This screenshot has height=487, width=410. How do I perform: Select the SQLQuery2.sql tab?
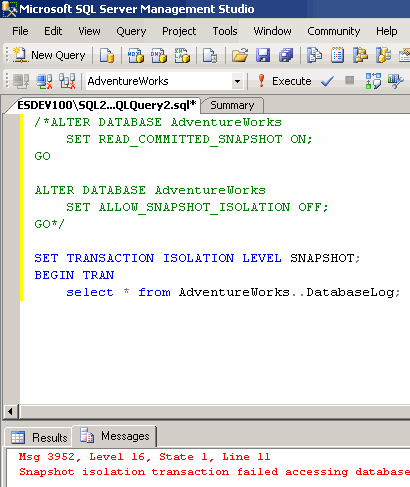click(106, 105)
